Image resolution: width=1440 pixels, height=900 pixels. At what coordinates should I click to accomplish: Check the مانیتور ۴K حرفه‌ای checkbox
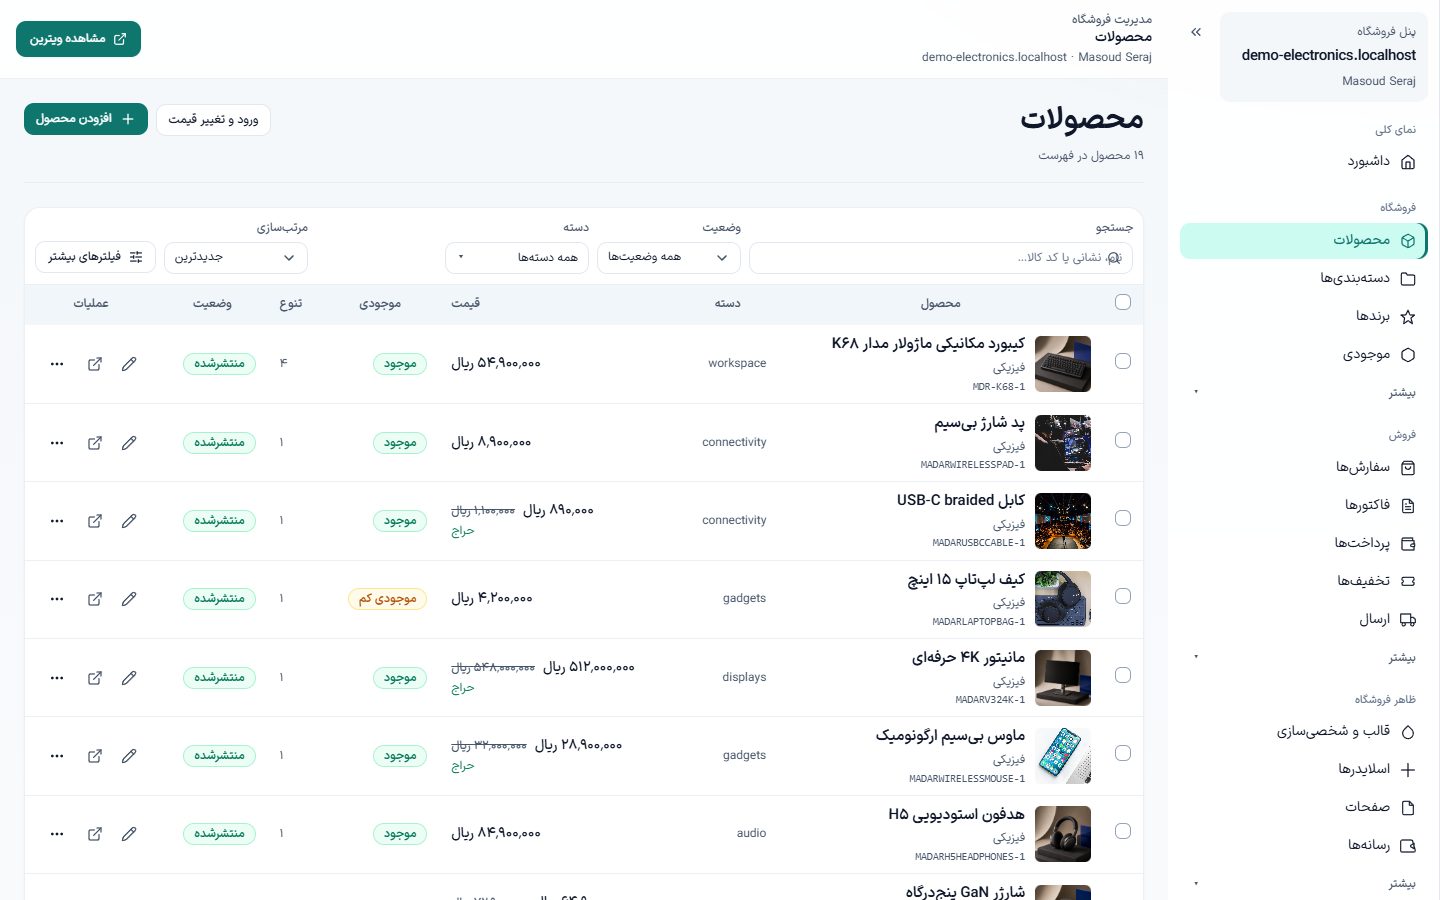1123,675
